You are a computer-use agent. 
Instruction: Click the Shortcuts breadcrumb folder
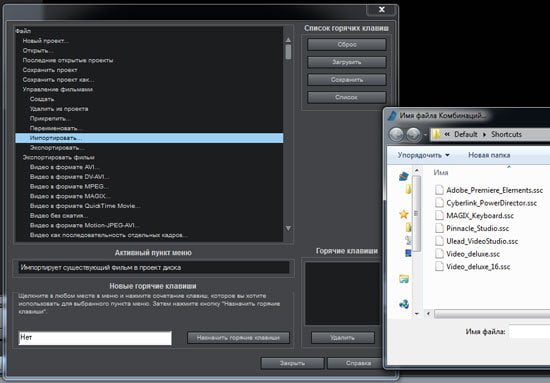506,134
